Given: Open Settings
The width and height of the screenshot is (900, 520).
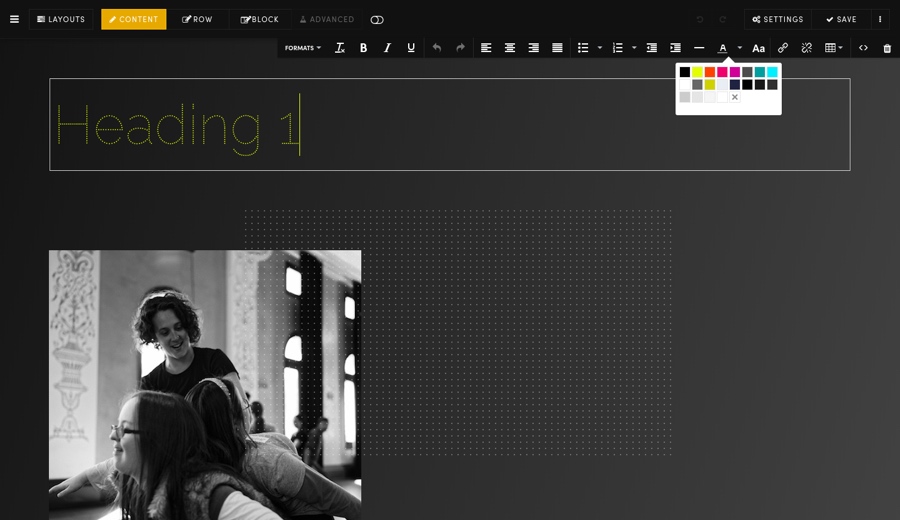Looking at the screenshot, I should click(x=778, y=20).
